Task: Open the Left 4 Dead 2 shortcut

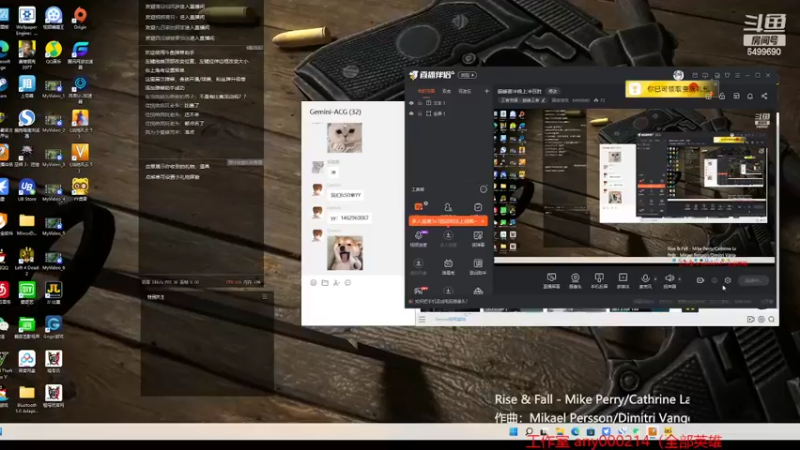Action: (x=27, y=261)
